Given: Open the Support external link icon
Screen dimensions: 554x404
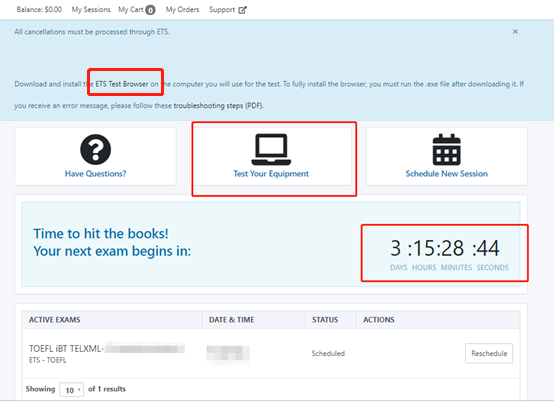Looking at the screenshot, I should pos(242,10).
